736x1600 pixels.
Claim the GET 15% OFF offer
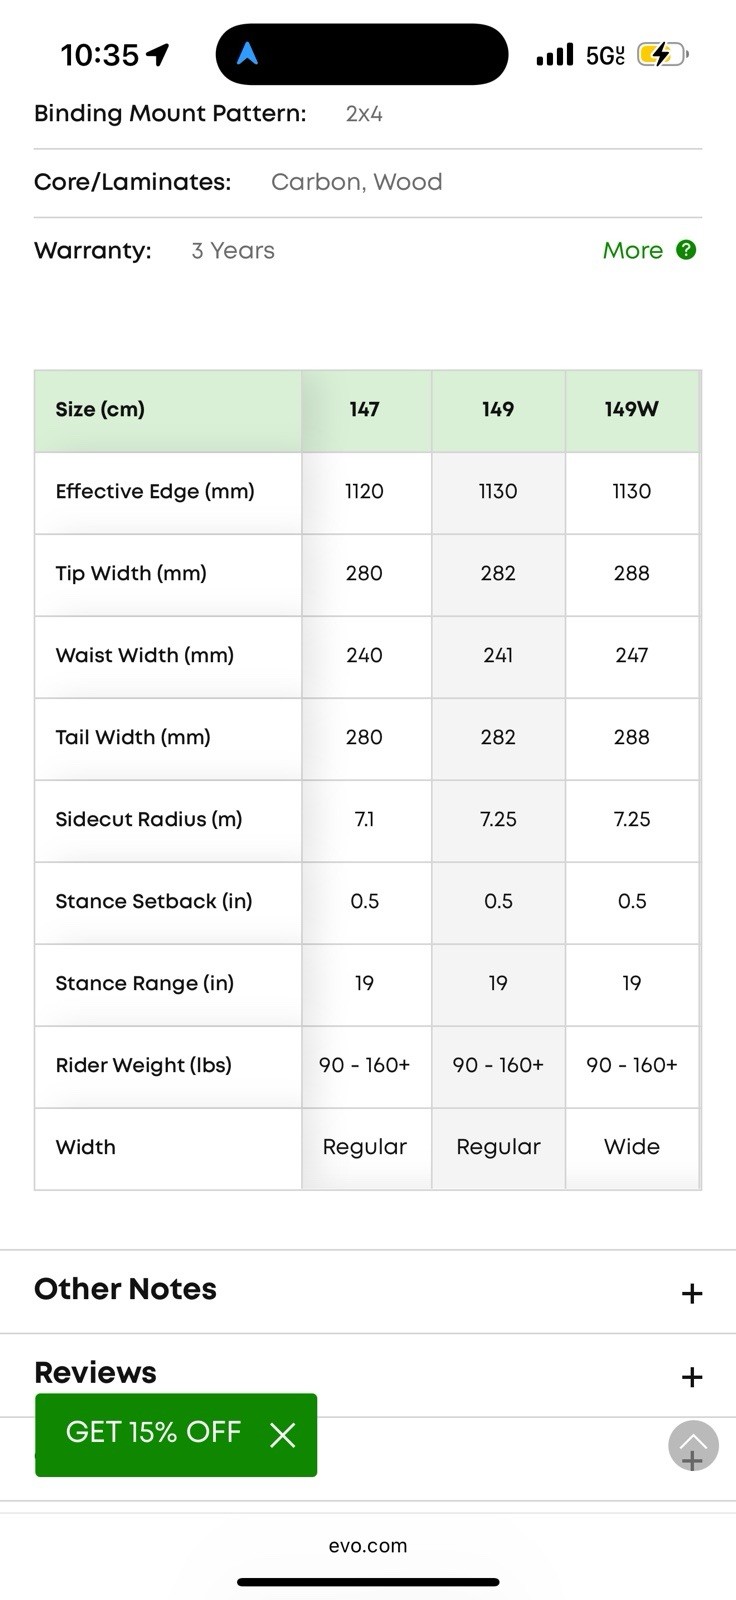tap(153, 1432)
